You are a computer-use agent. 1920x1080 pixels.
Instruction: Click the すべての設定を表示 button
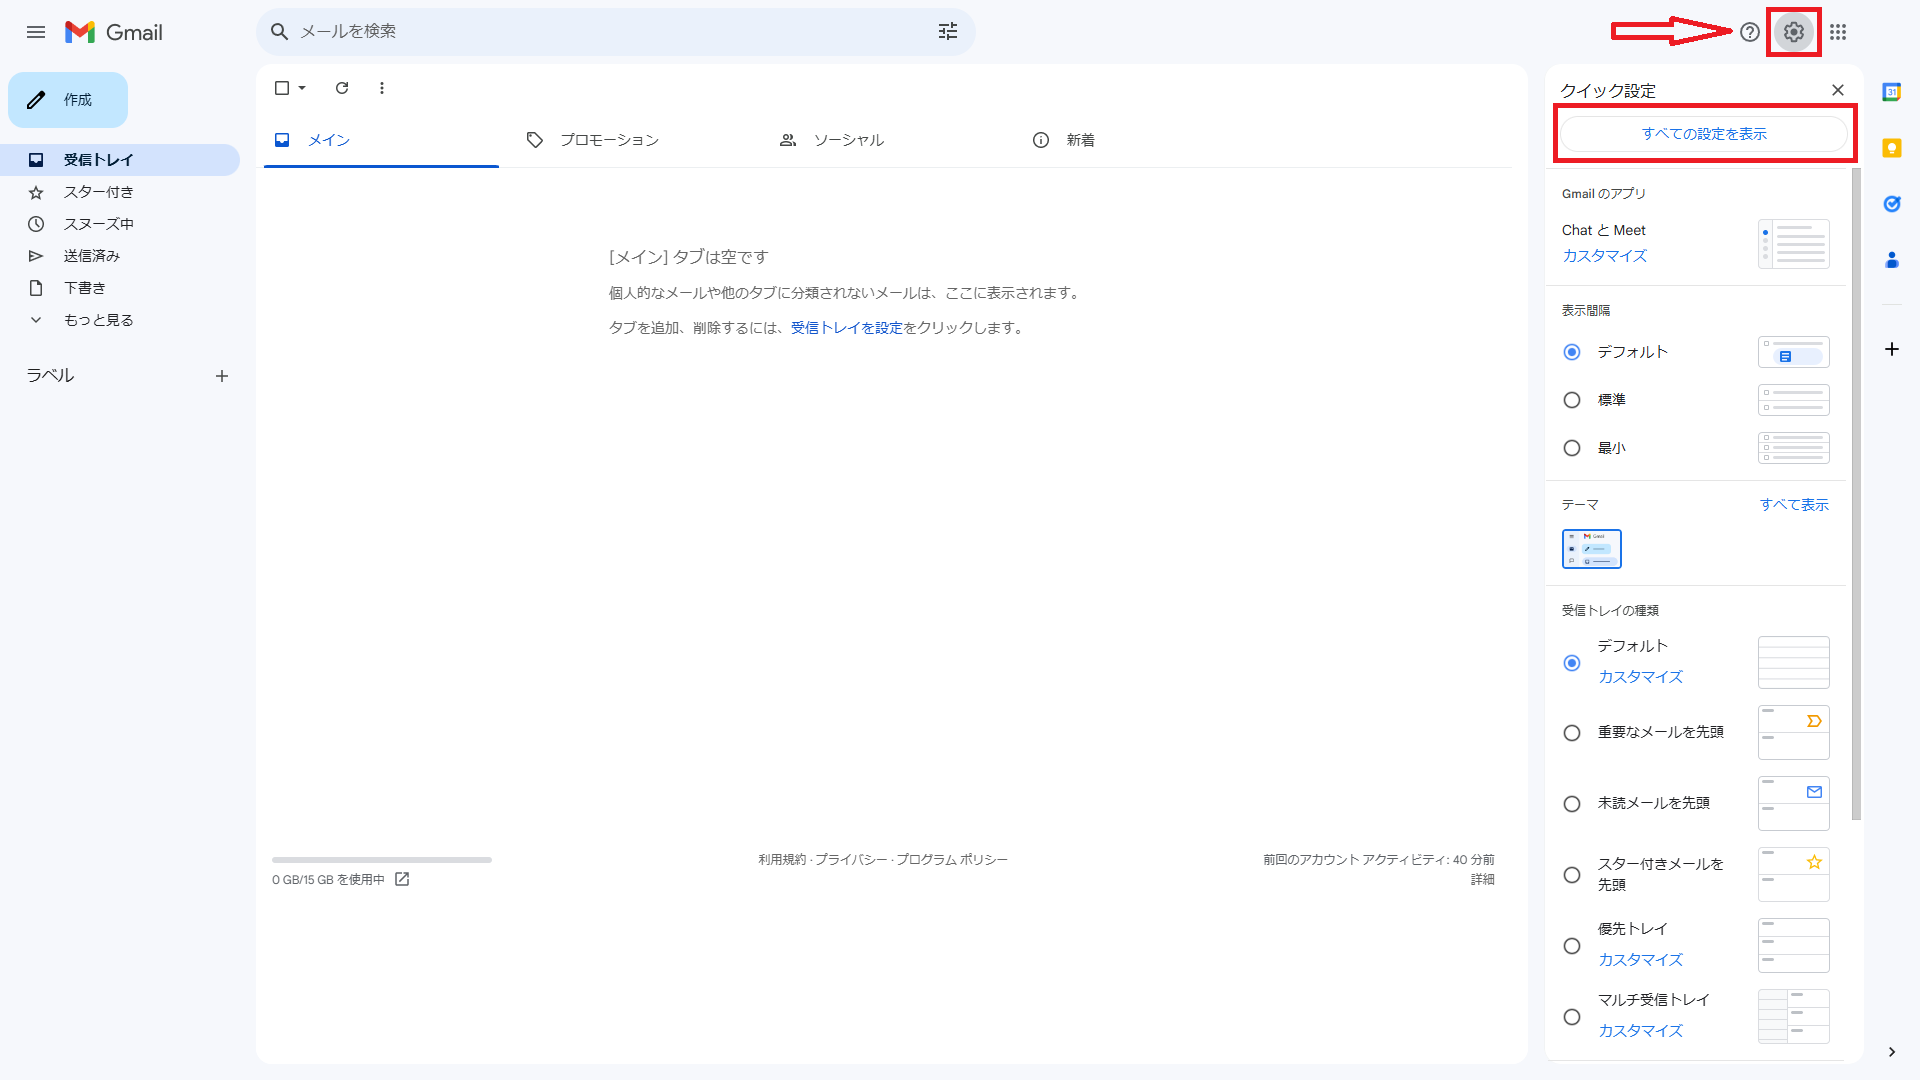[x=1704, y=133]
